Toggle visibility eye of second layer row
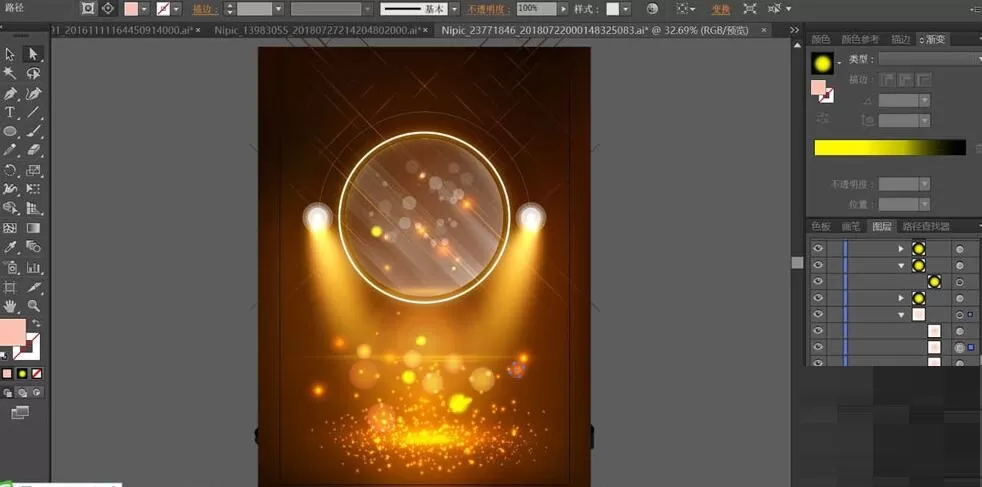Screen dimensions: 982x487 click(817, 265)
